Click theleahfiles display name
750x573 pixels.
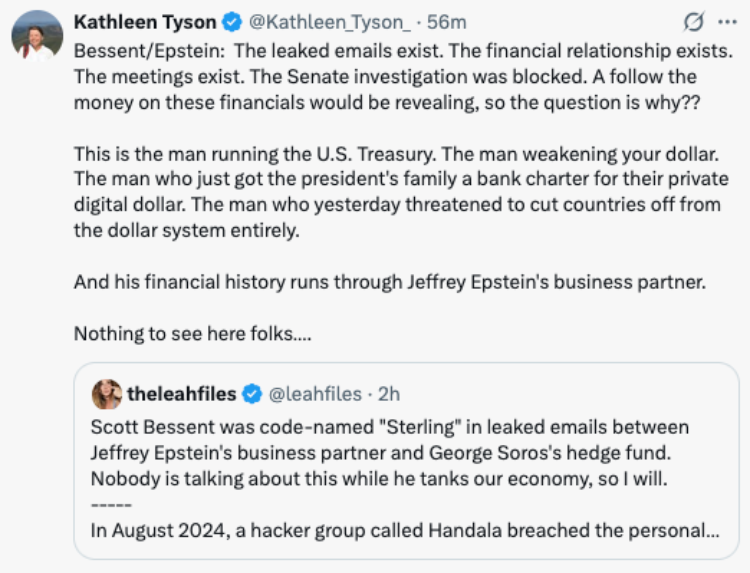pos(182,394)
